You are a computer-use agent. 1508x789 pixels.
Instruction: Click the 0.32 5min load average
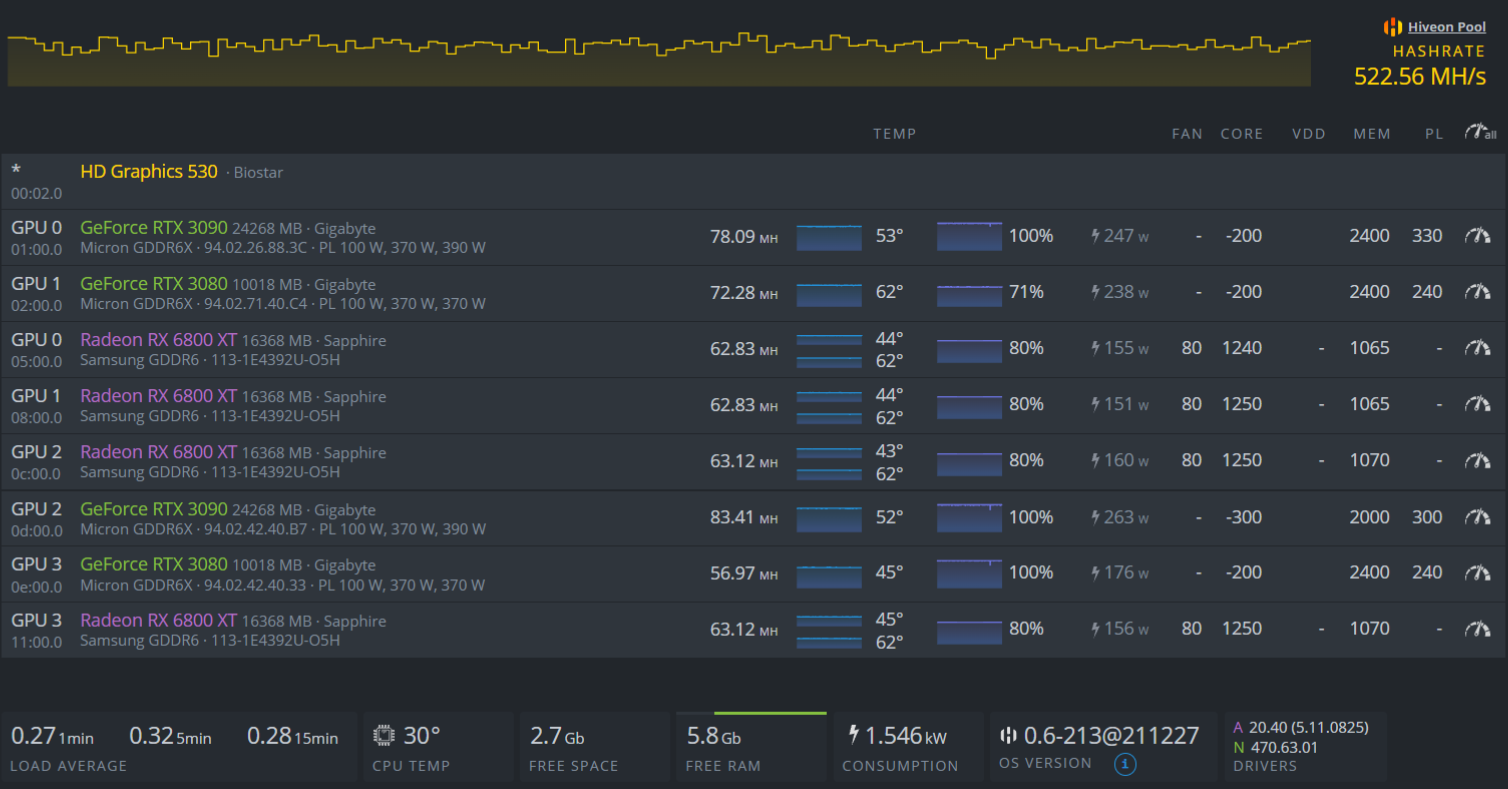click(x=170, y=737)
